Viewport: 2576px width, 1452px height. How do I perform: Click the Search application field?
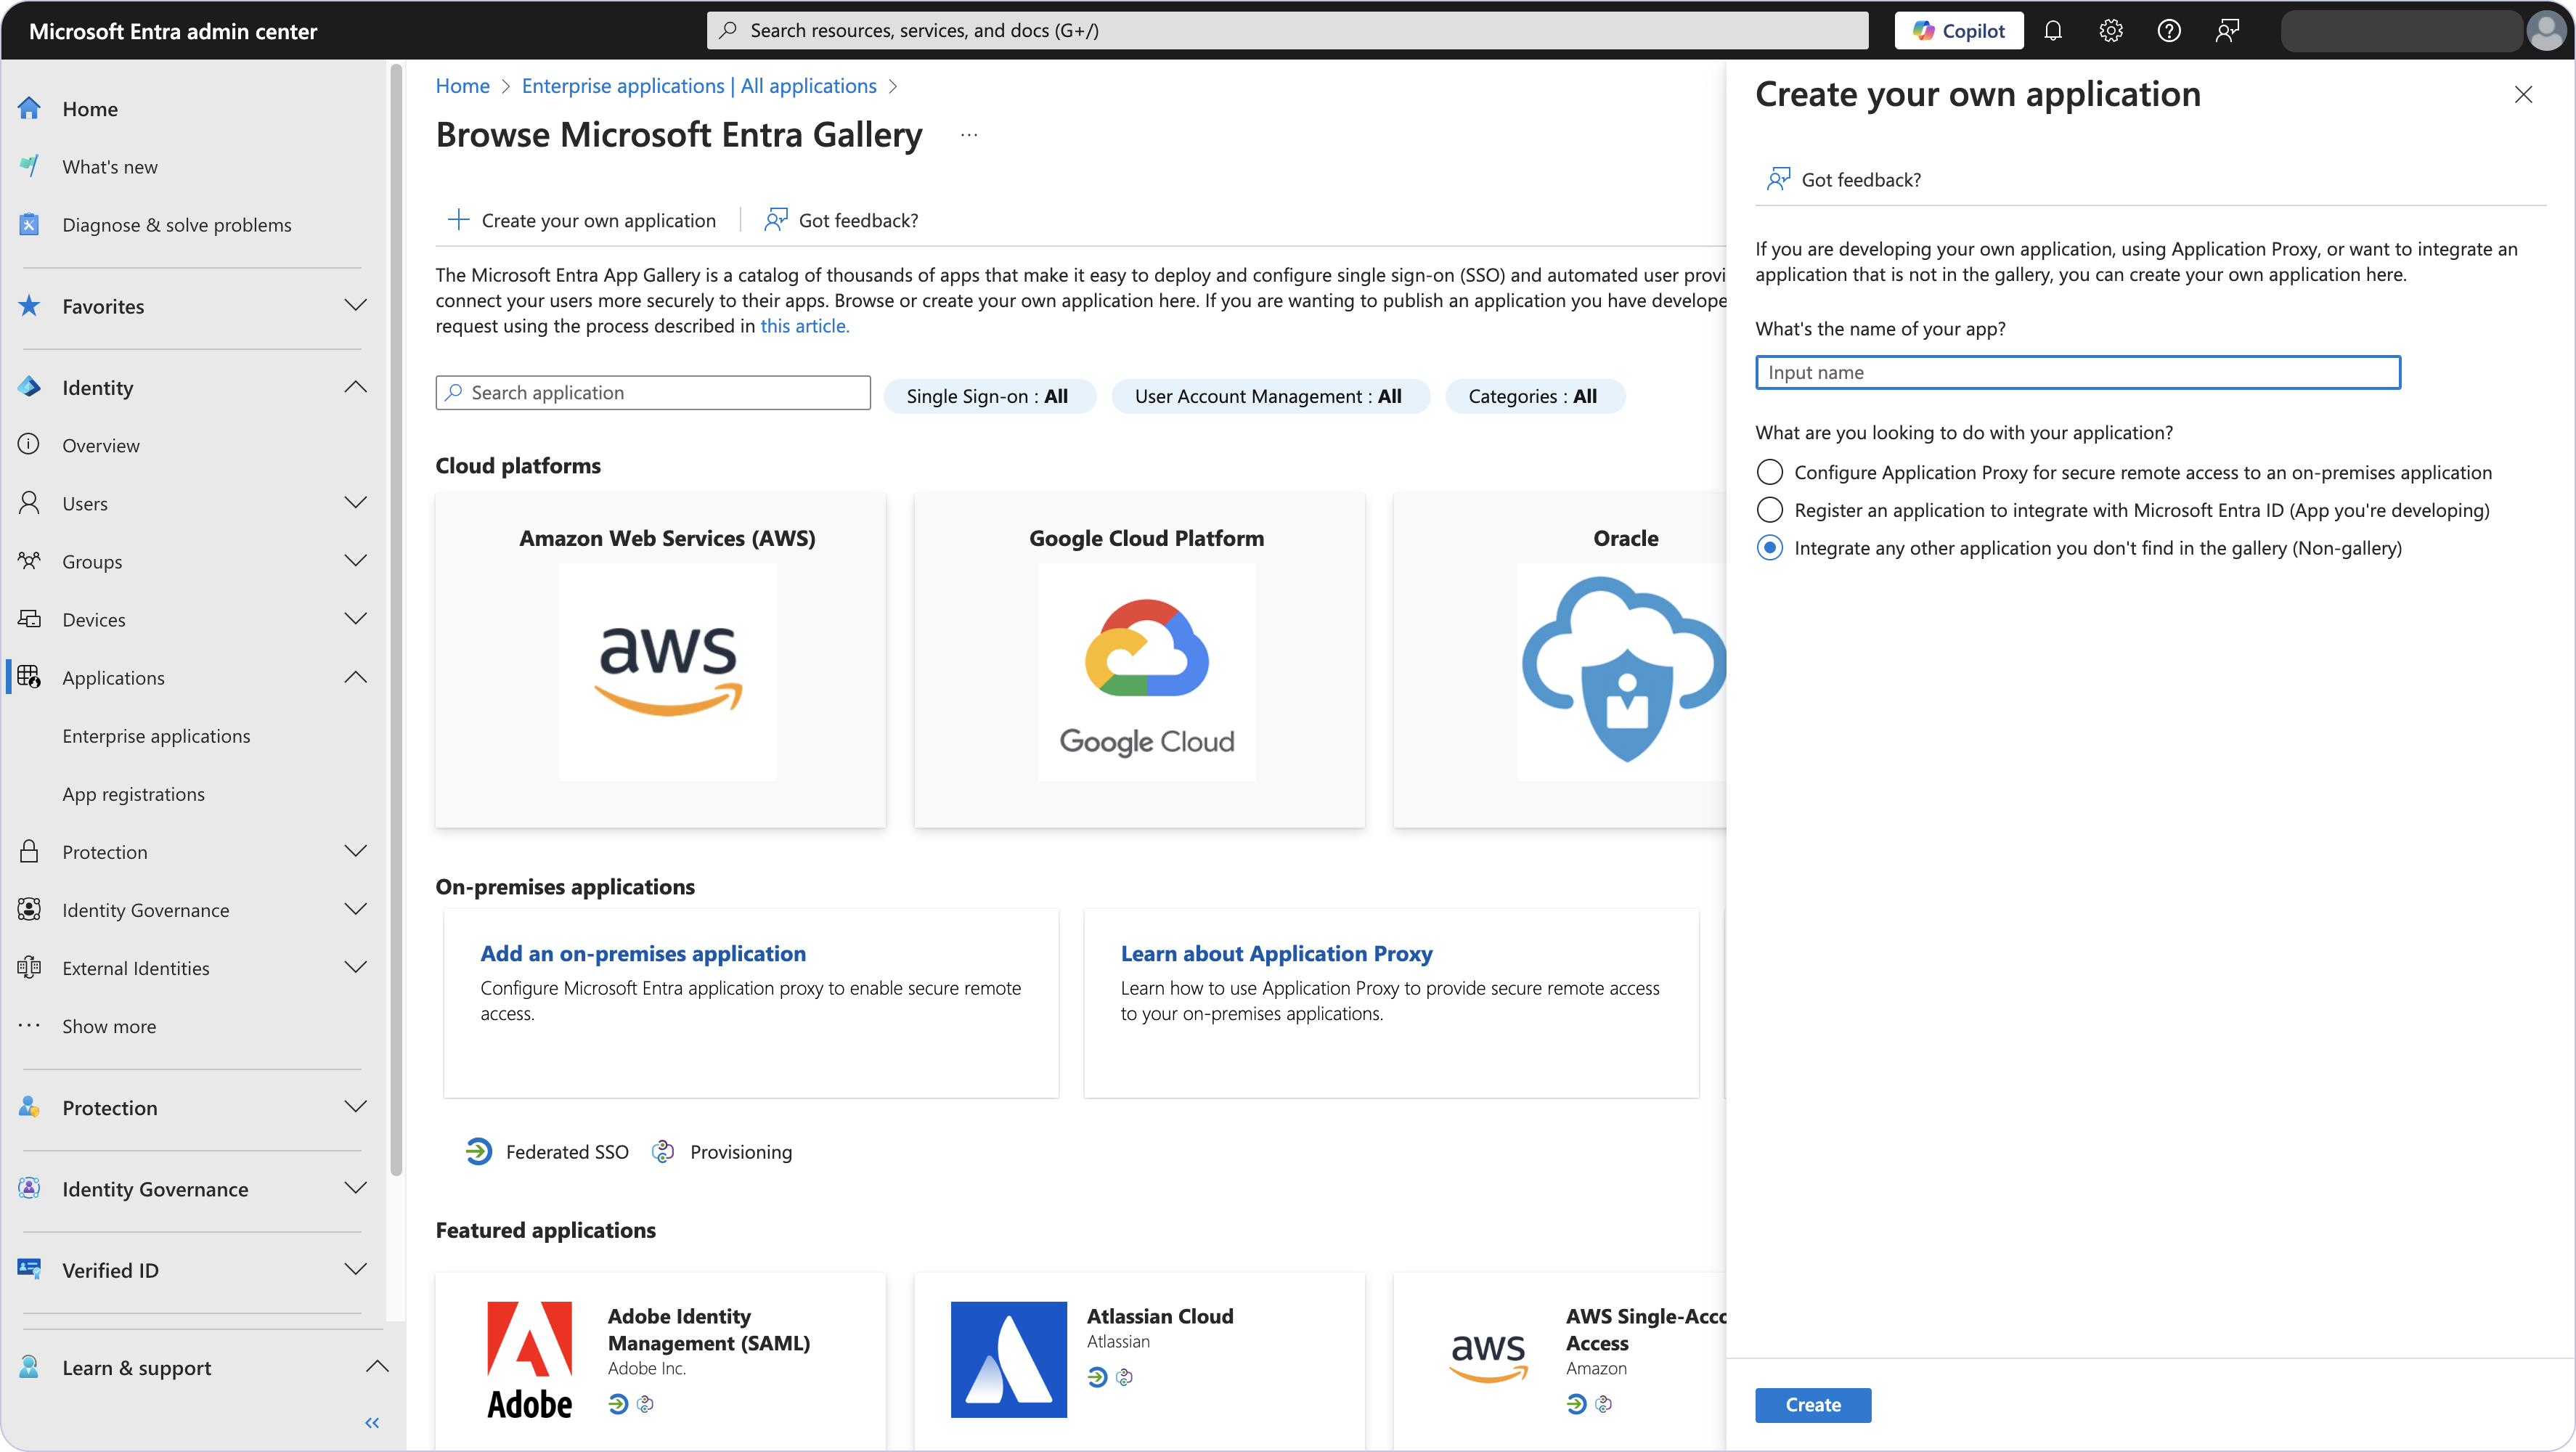pyautogui.click(x=653, y=392)
